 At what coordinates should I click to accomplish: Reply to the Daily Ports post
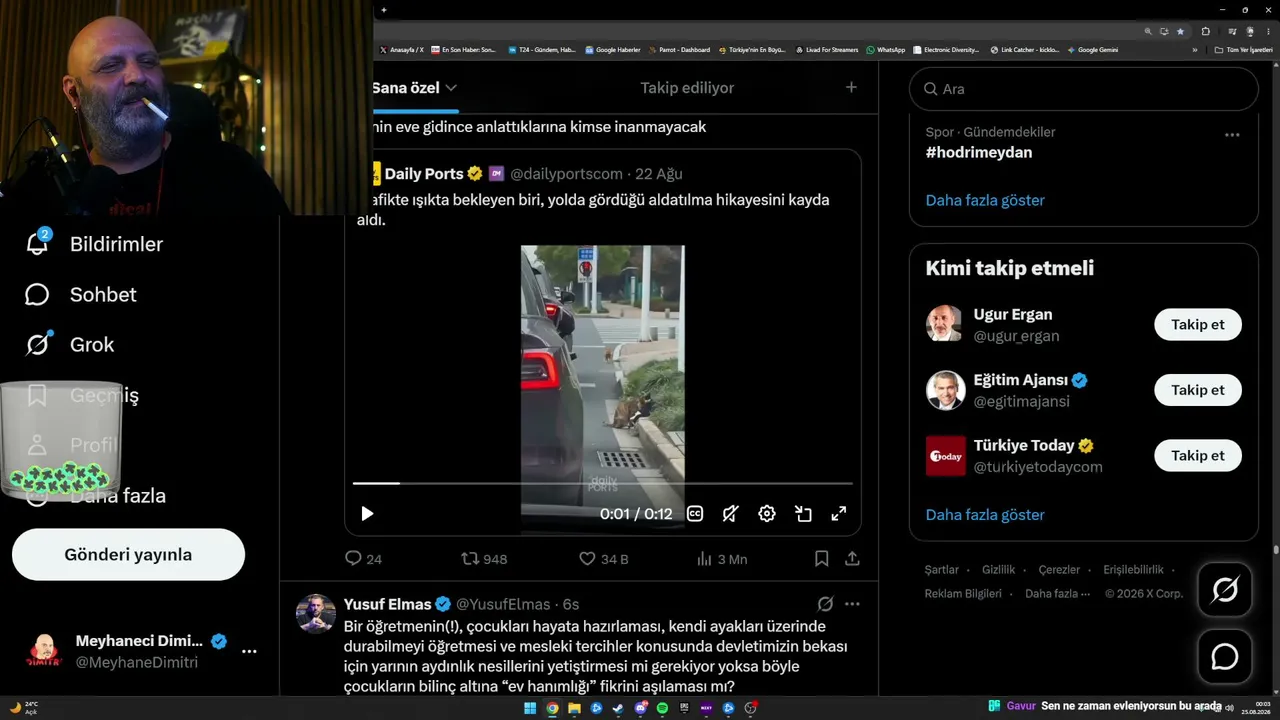tap(363, 559)
